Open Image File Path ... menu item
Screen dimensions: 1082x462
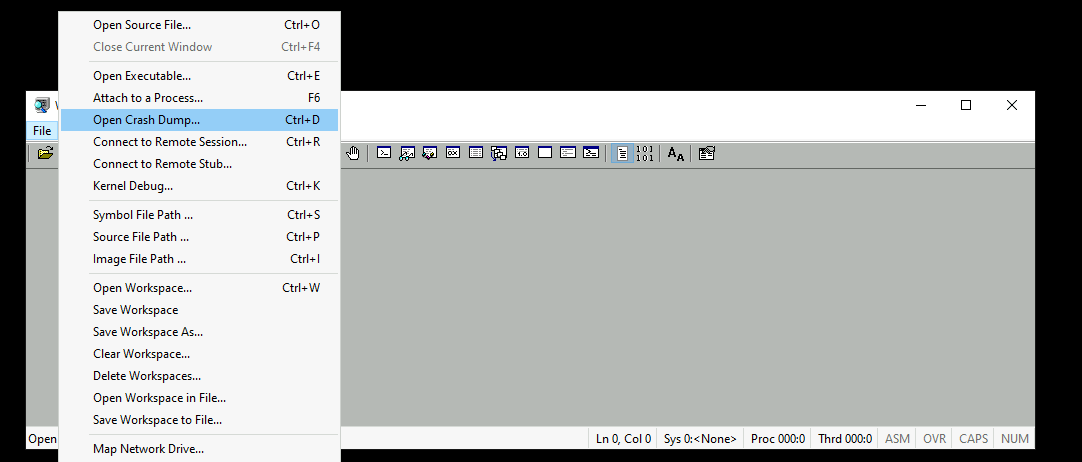pos(199,259)
